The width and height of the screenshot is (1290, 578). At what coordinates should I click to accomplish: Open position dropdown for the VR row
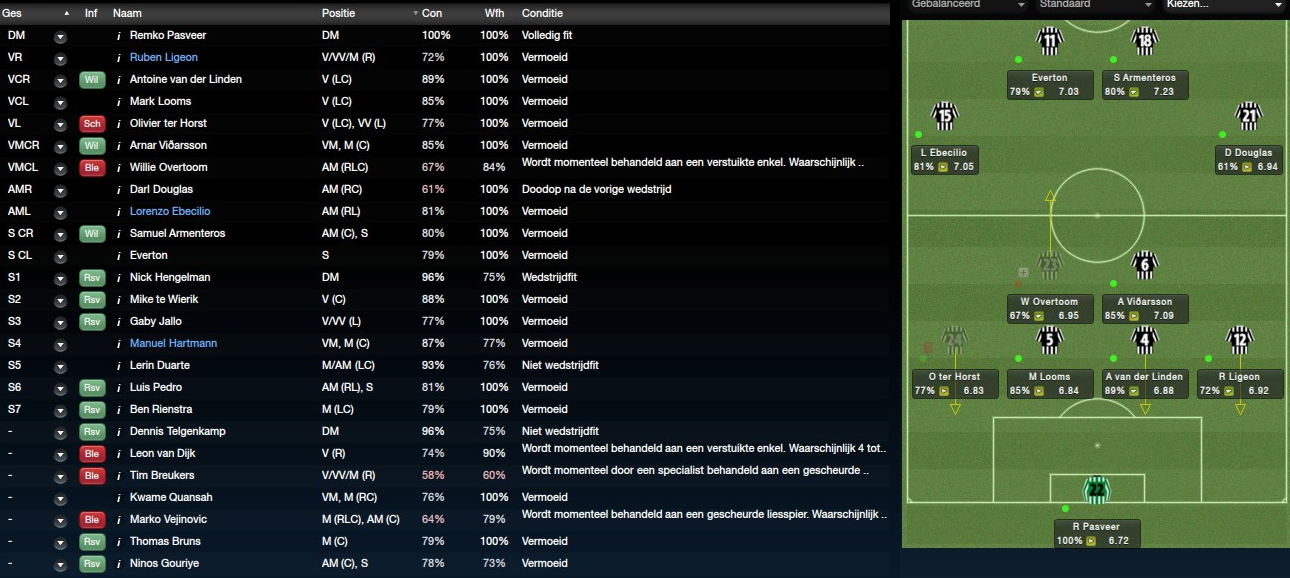coord(61,58)
